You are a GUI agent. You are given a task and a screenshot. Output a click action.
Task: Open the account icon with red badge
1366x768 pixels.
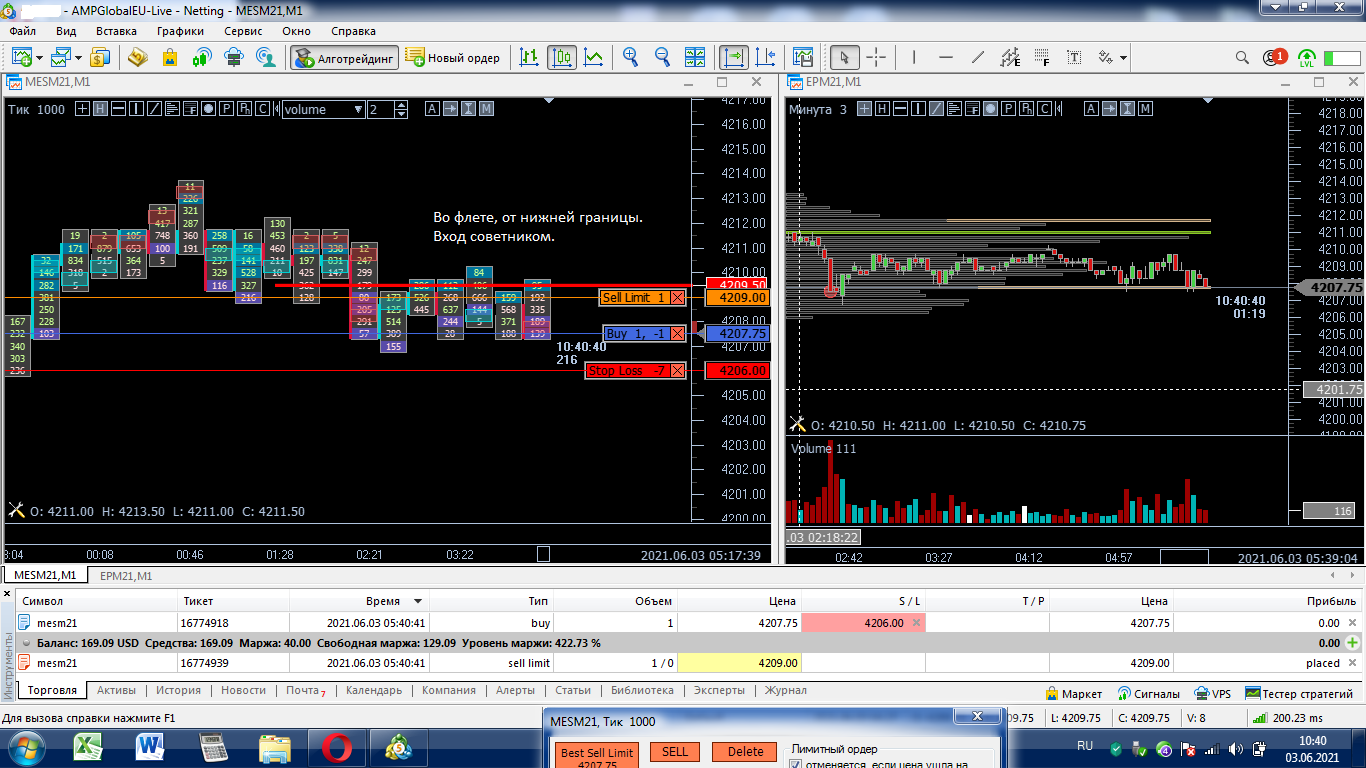click(x=1275, y=58)
